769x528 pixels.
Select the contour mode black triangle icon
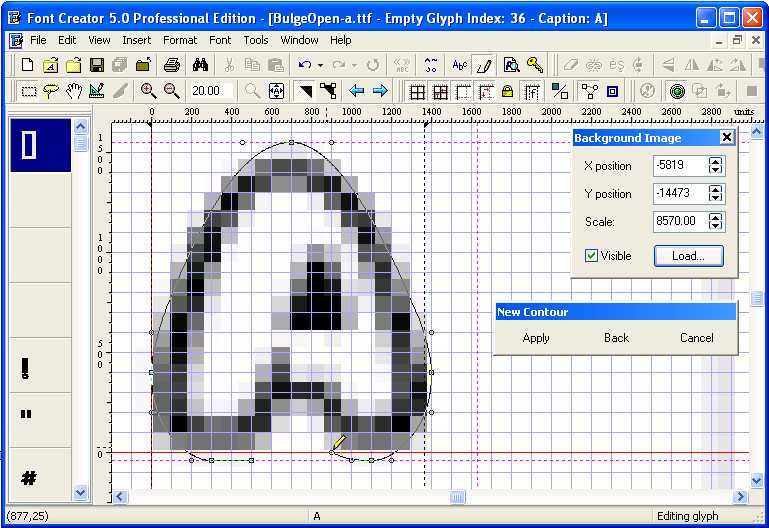point(305,91)
